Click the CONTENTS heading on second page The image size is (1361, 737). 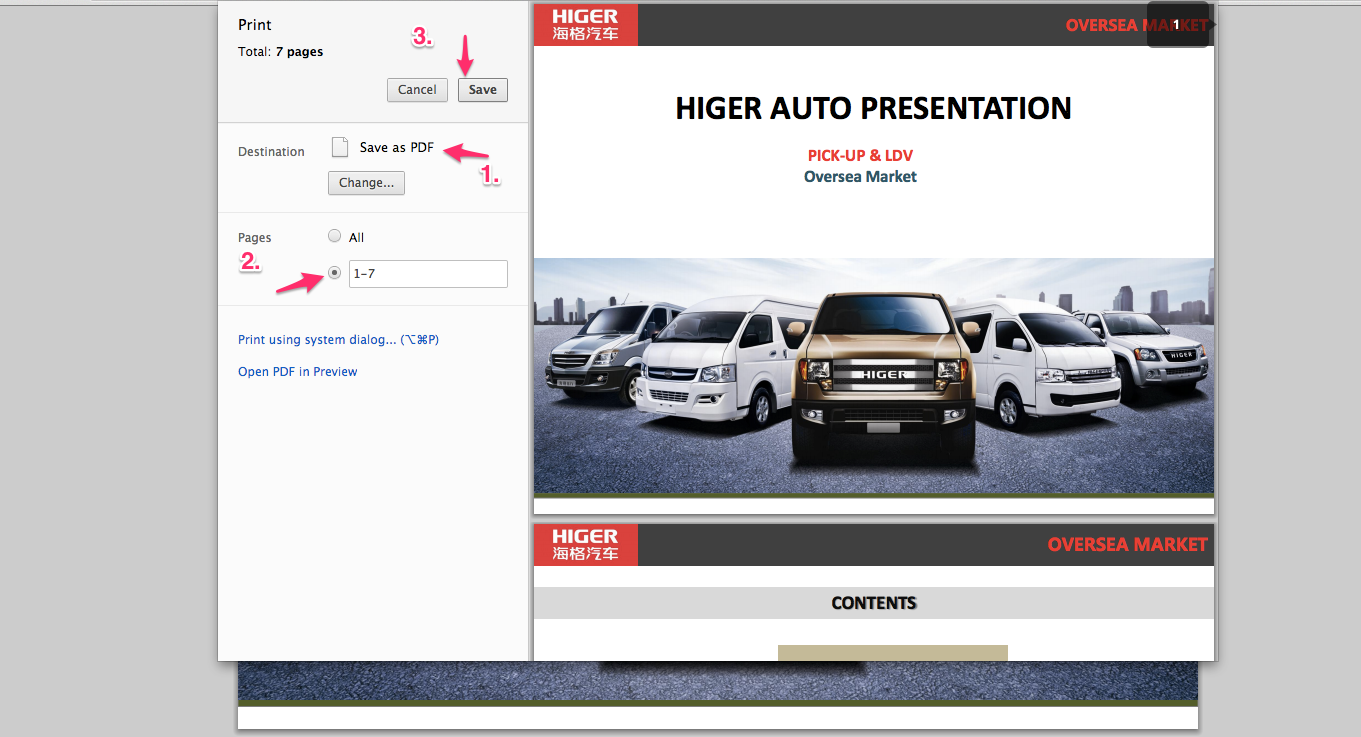pyautogui.click(x=874, y=603)
